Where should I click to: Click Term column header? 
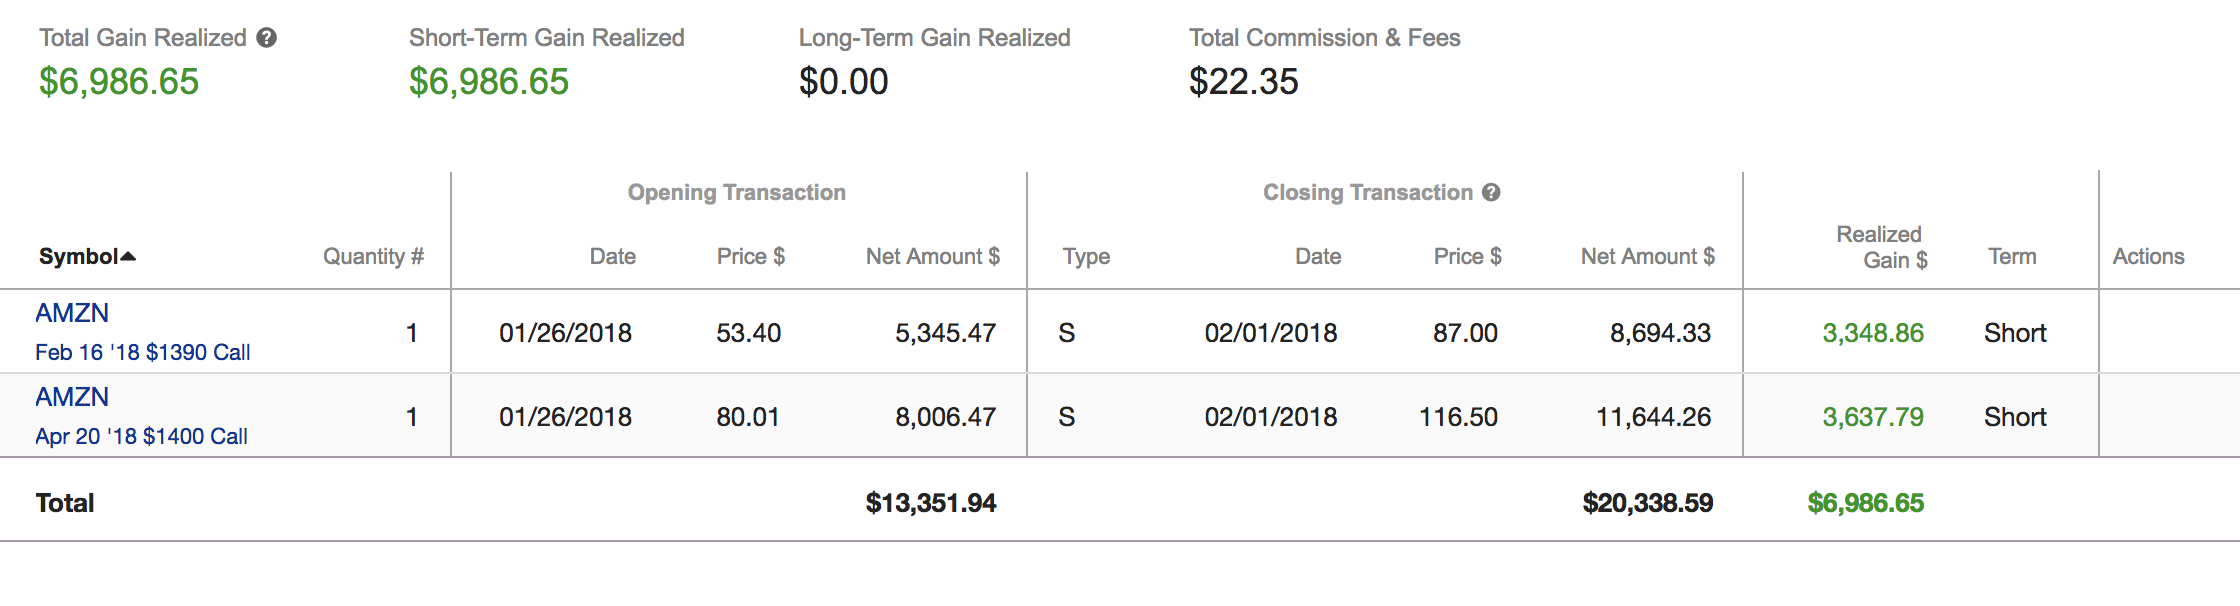click(2012, 257)
